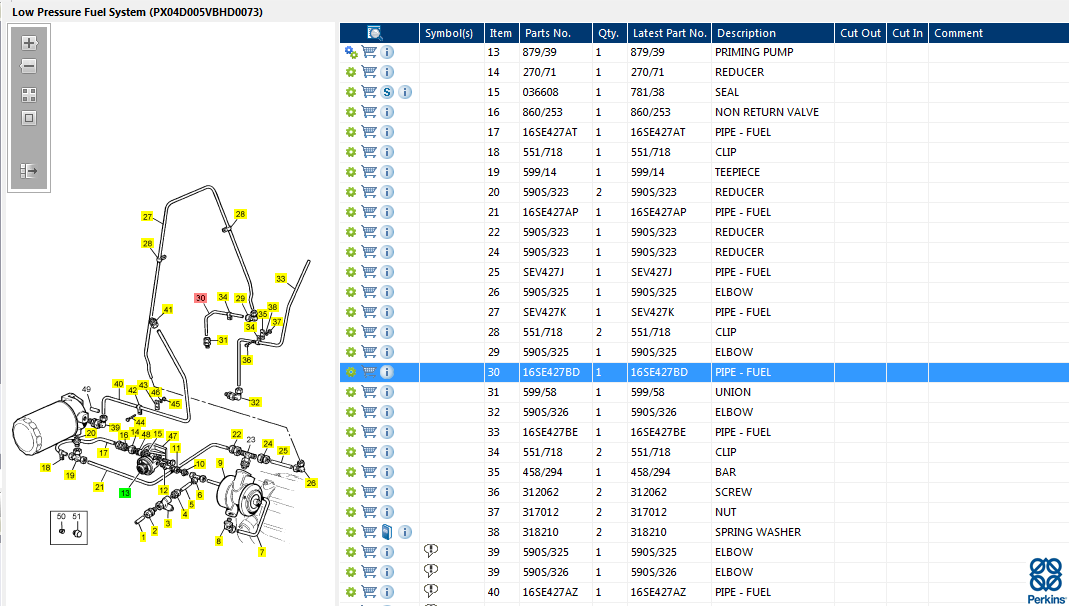Sort by the Qty. column header
Screen dimensions: 1069x606
pyautogui.click(x=608, y=33)
